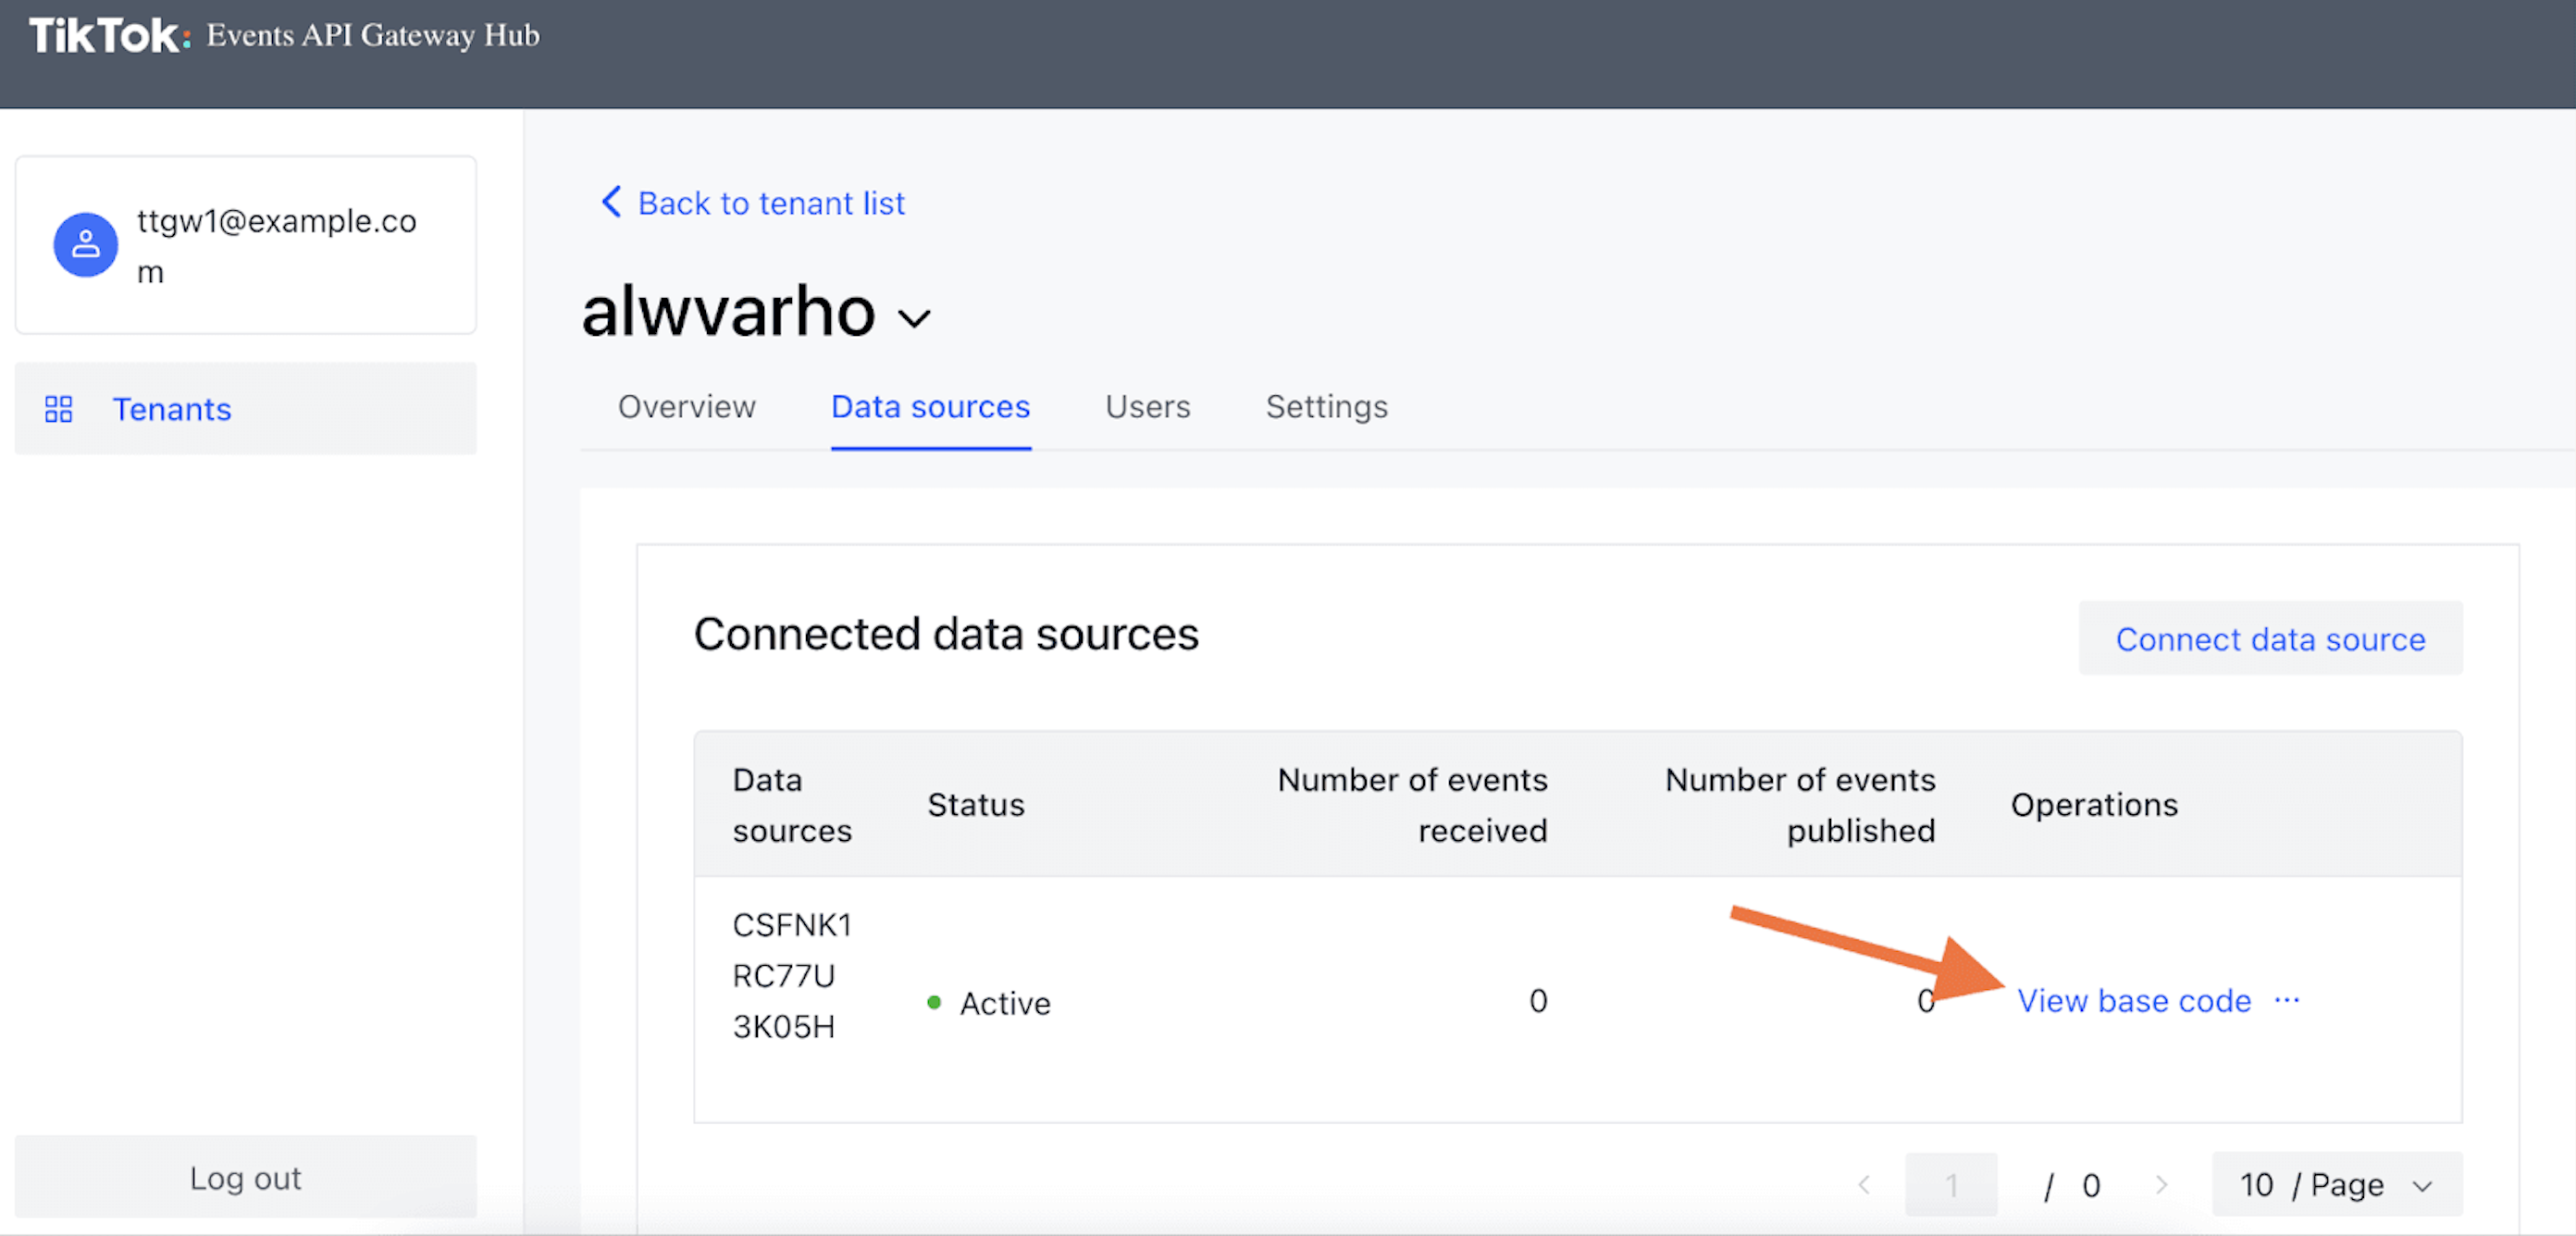
Task: Click the page size chevron arrow
Action: pos(2422,1186)
